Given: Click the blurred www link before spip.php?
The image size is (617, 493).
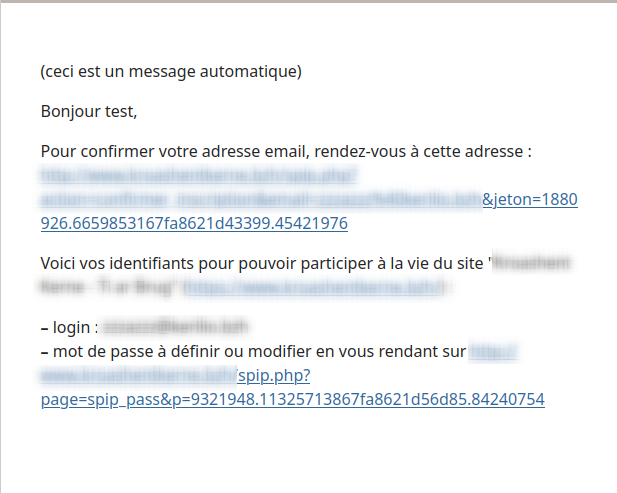Looking at the screenshot, I should [x=139, y=375].
